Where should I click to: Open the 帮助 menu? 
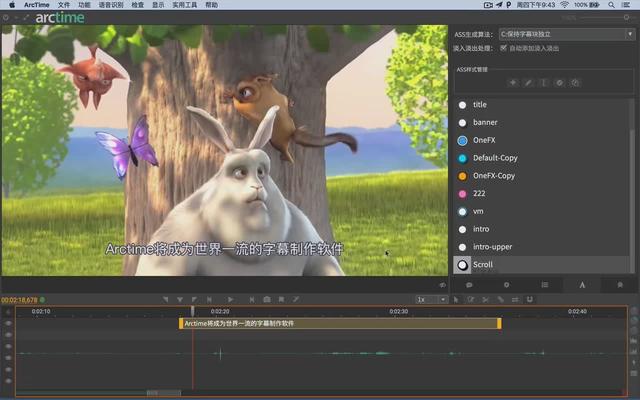tap(211, 5)
